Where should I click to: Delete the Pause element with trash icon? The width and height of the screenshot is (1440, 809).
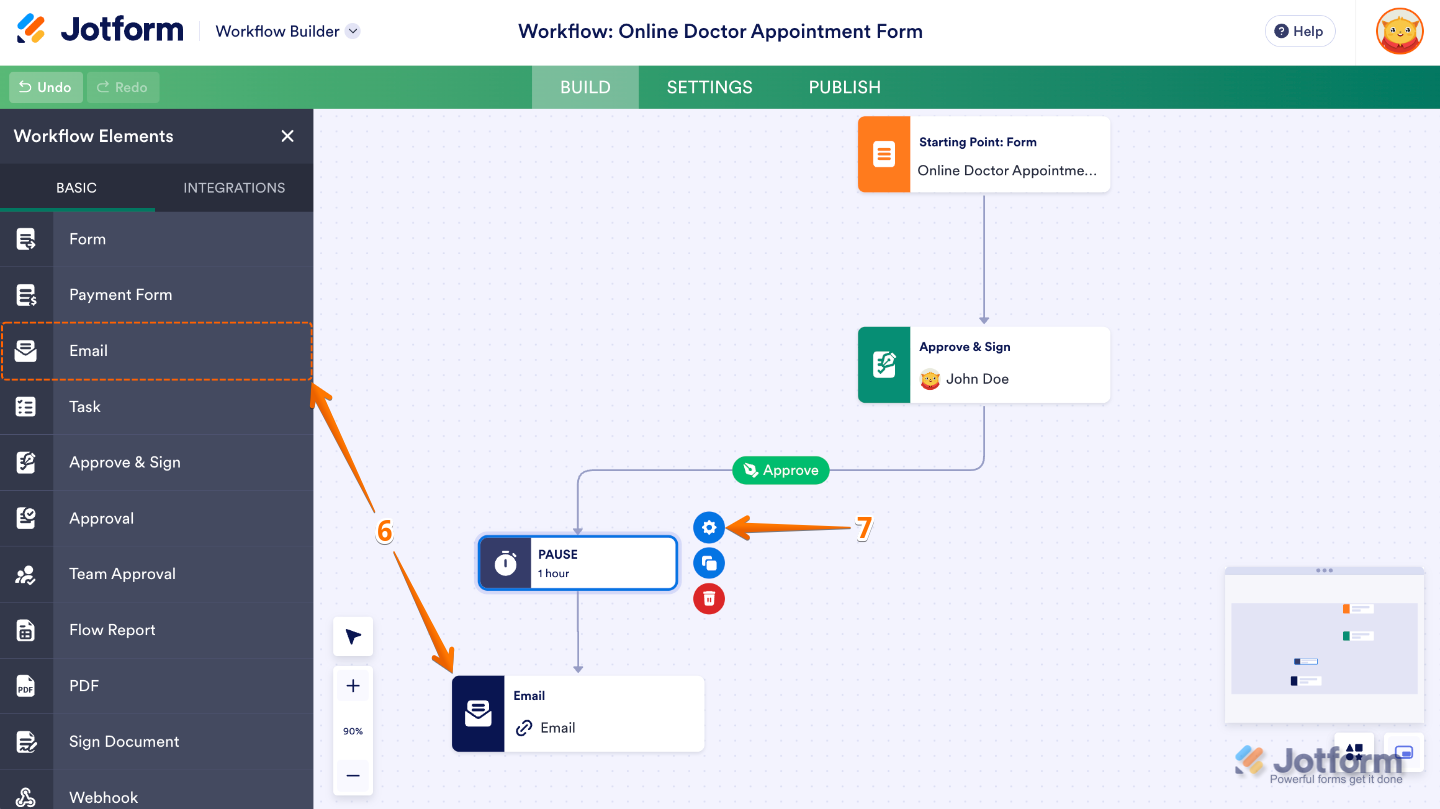pyautogui.click(x=709, y=599)
